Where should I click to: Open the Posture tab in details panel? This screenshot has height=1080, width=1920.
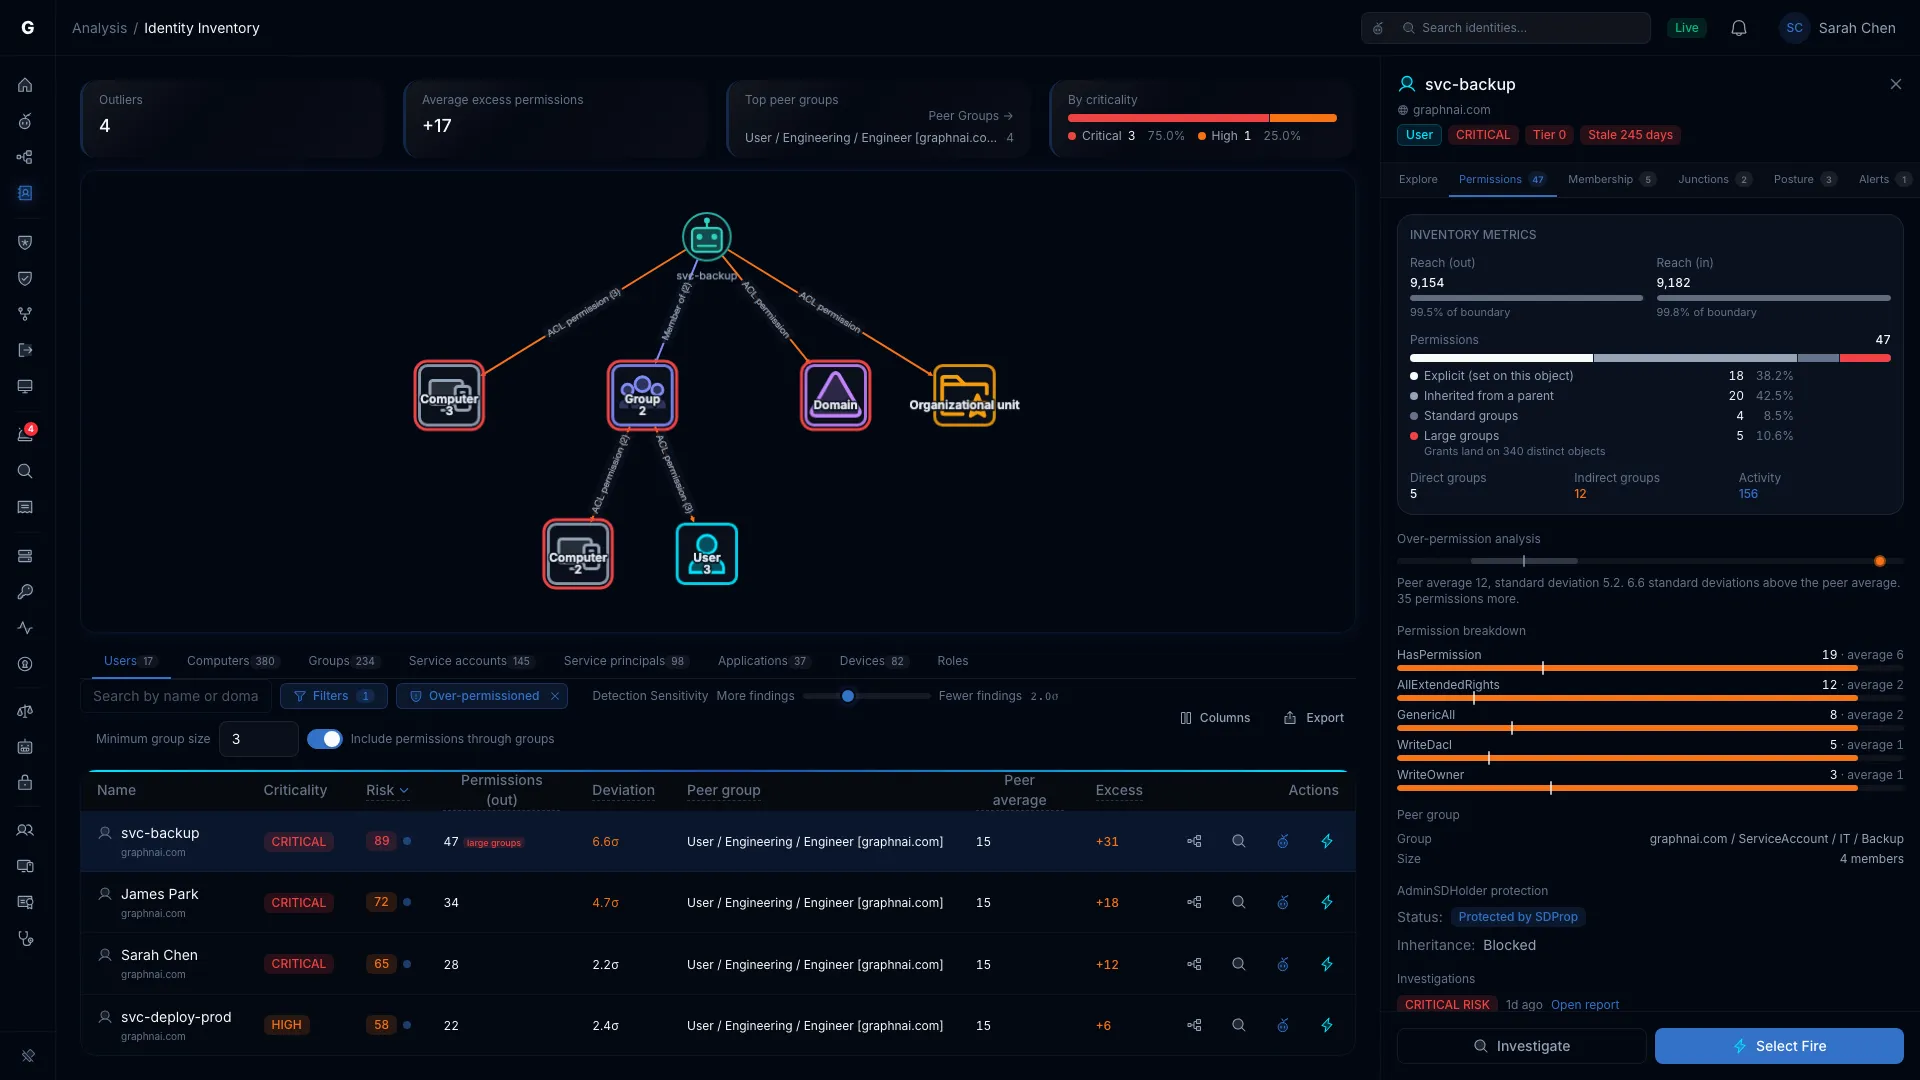click(1804, 180)
